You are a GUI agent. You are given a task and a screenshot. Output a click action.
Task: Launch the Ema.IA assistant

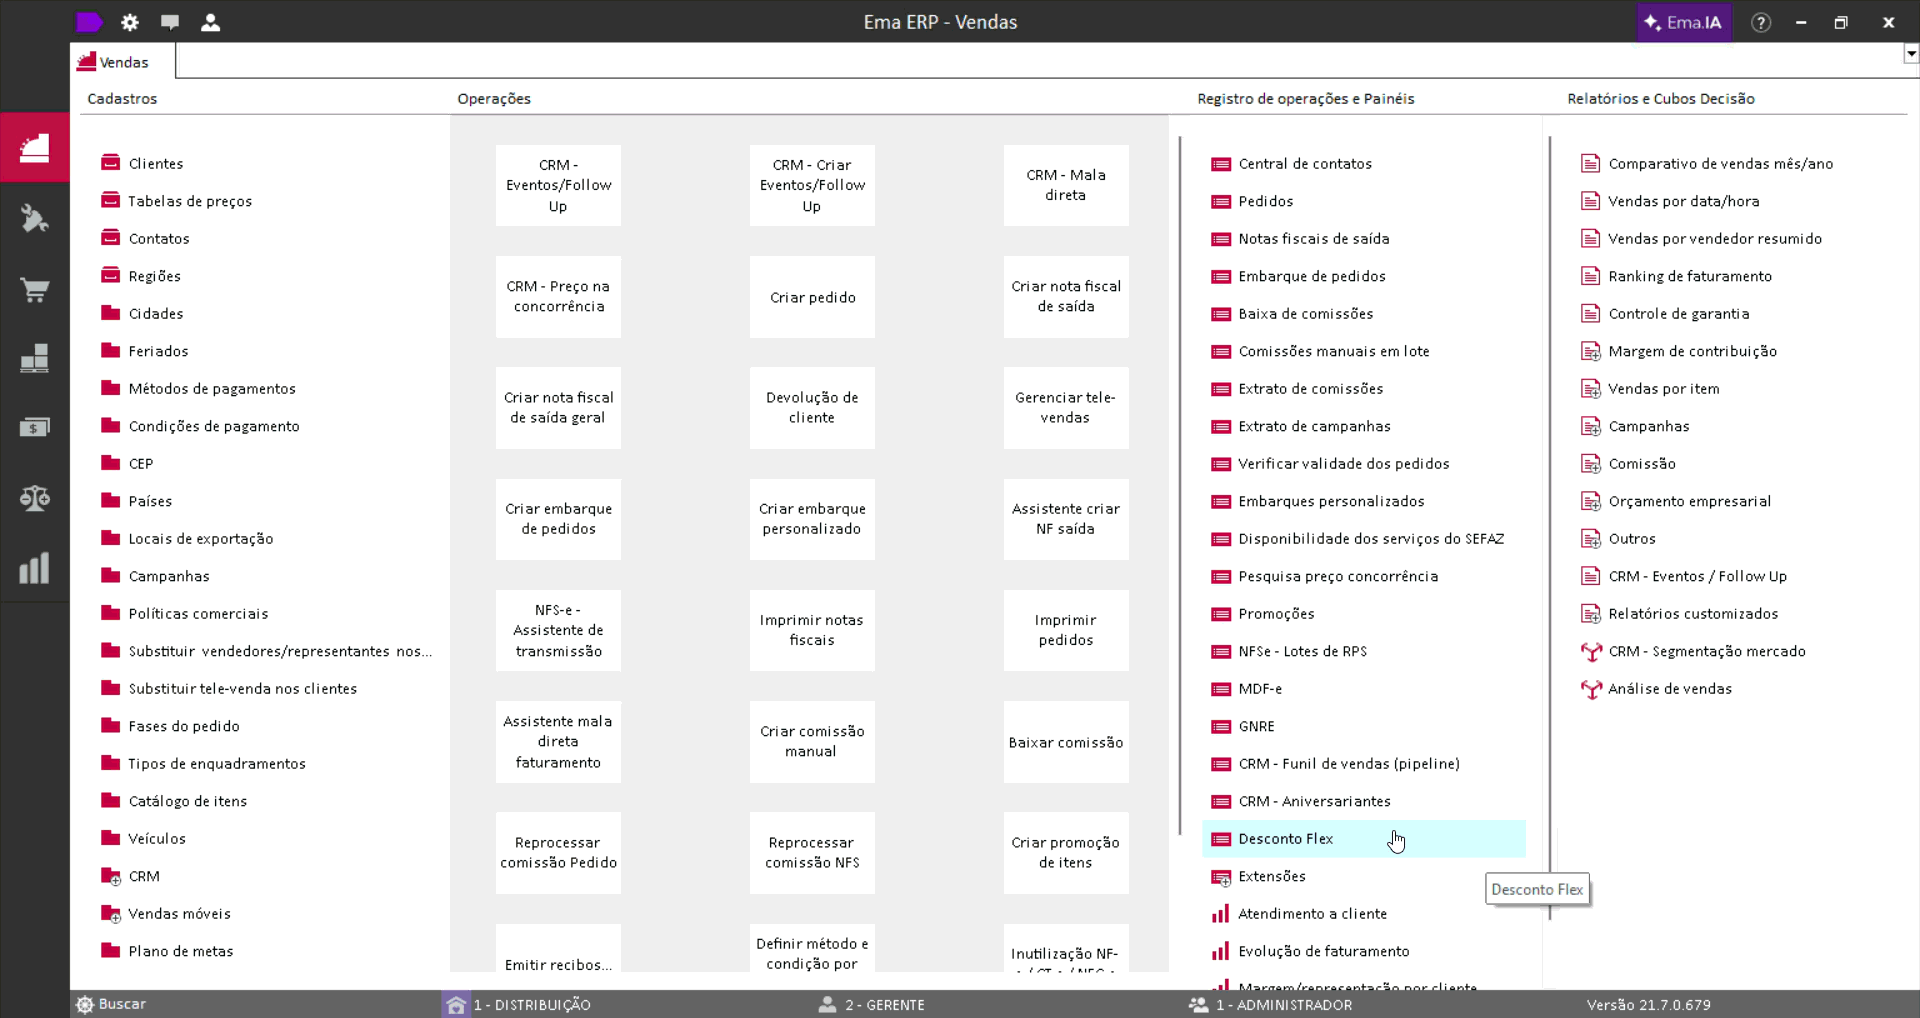(x=1684, y=22)
